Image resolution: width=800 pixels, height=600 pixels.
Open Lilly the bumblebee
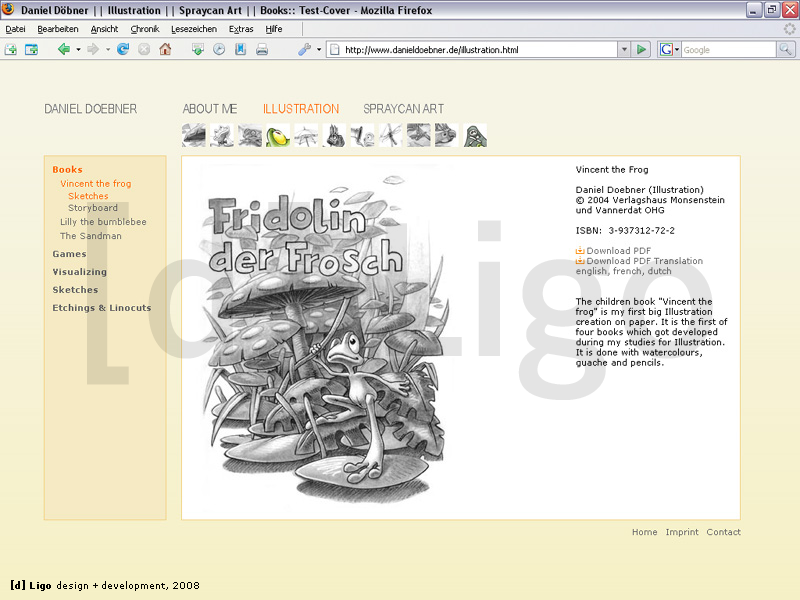pyautogui.click(x=103, y=222)
